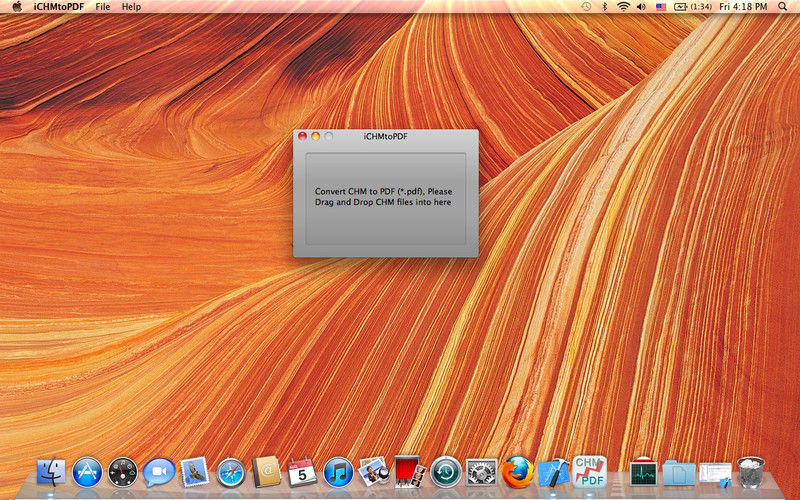Open iPhoto from the Dock

[x=373, y=471]
